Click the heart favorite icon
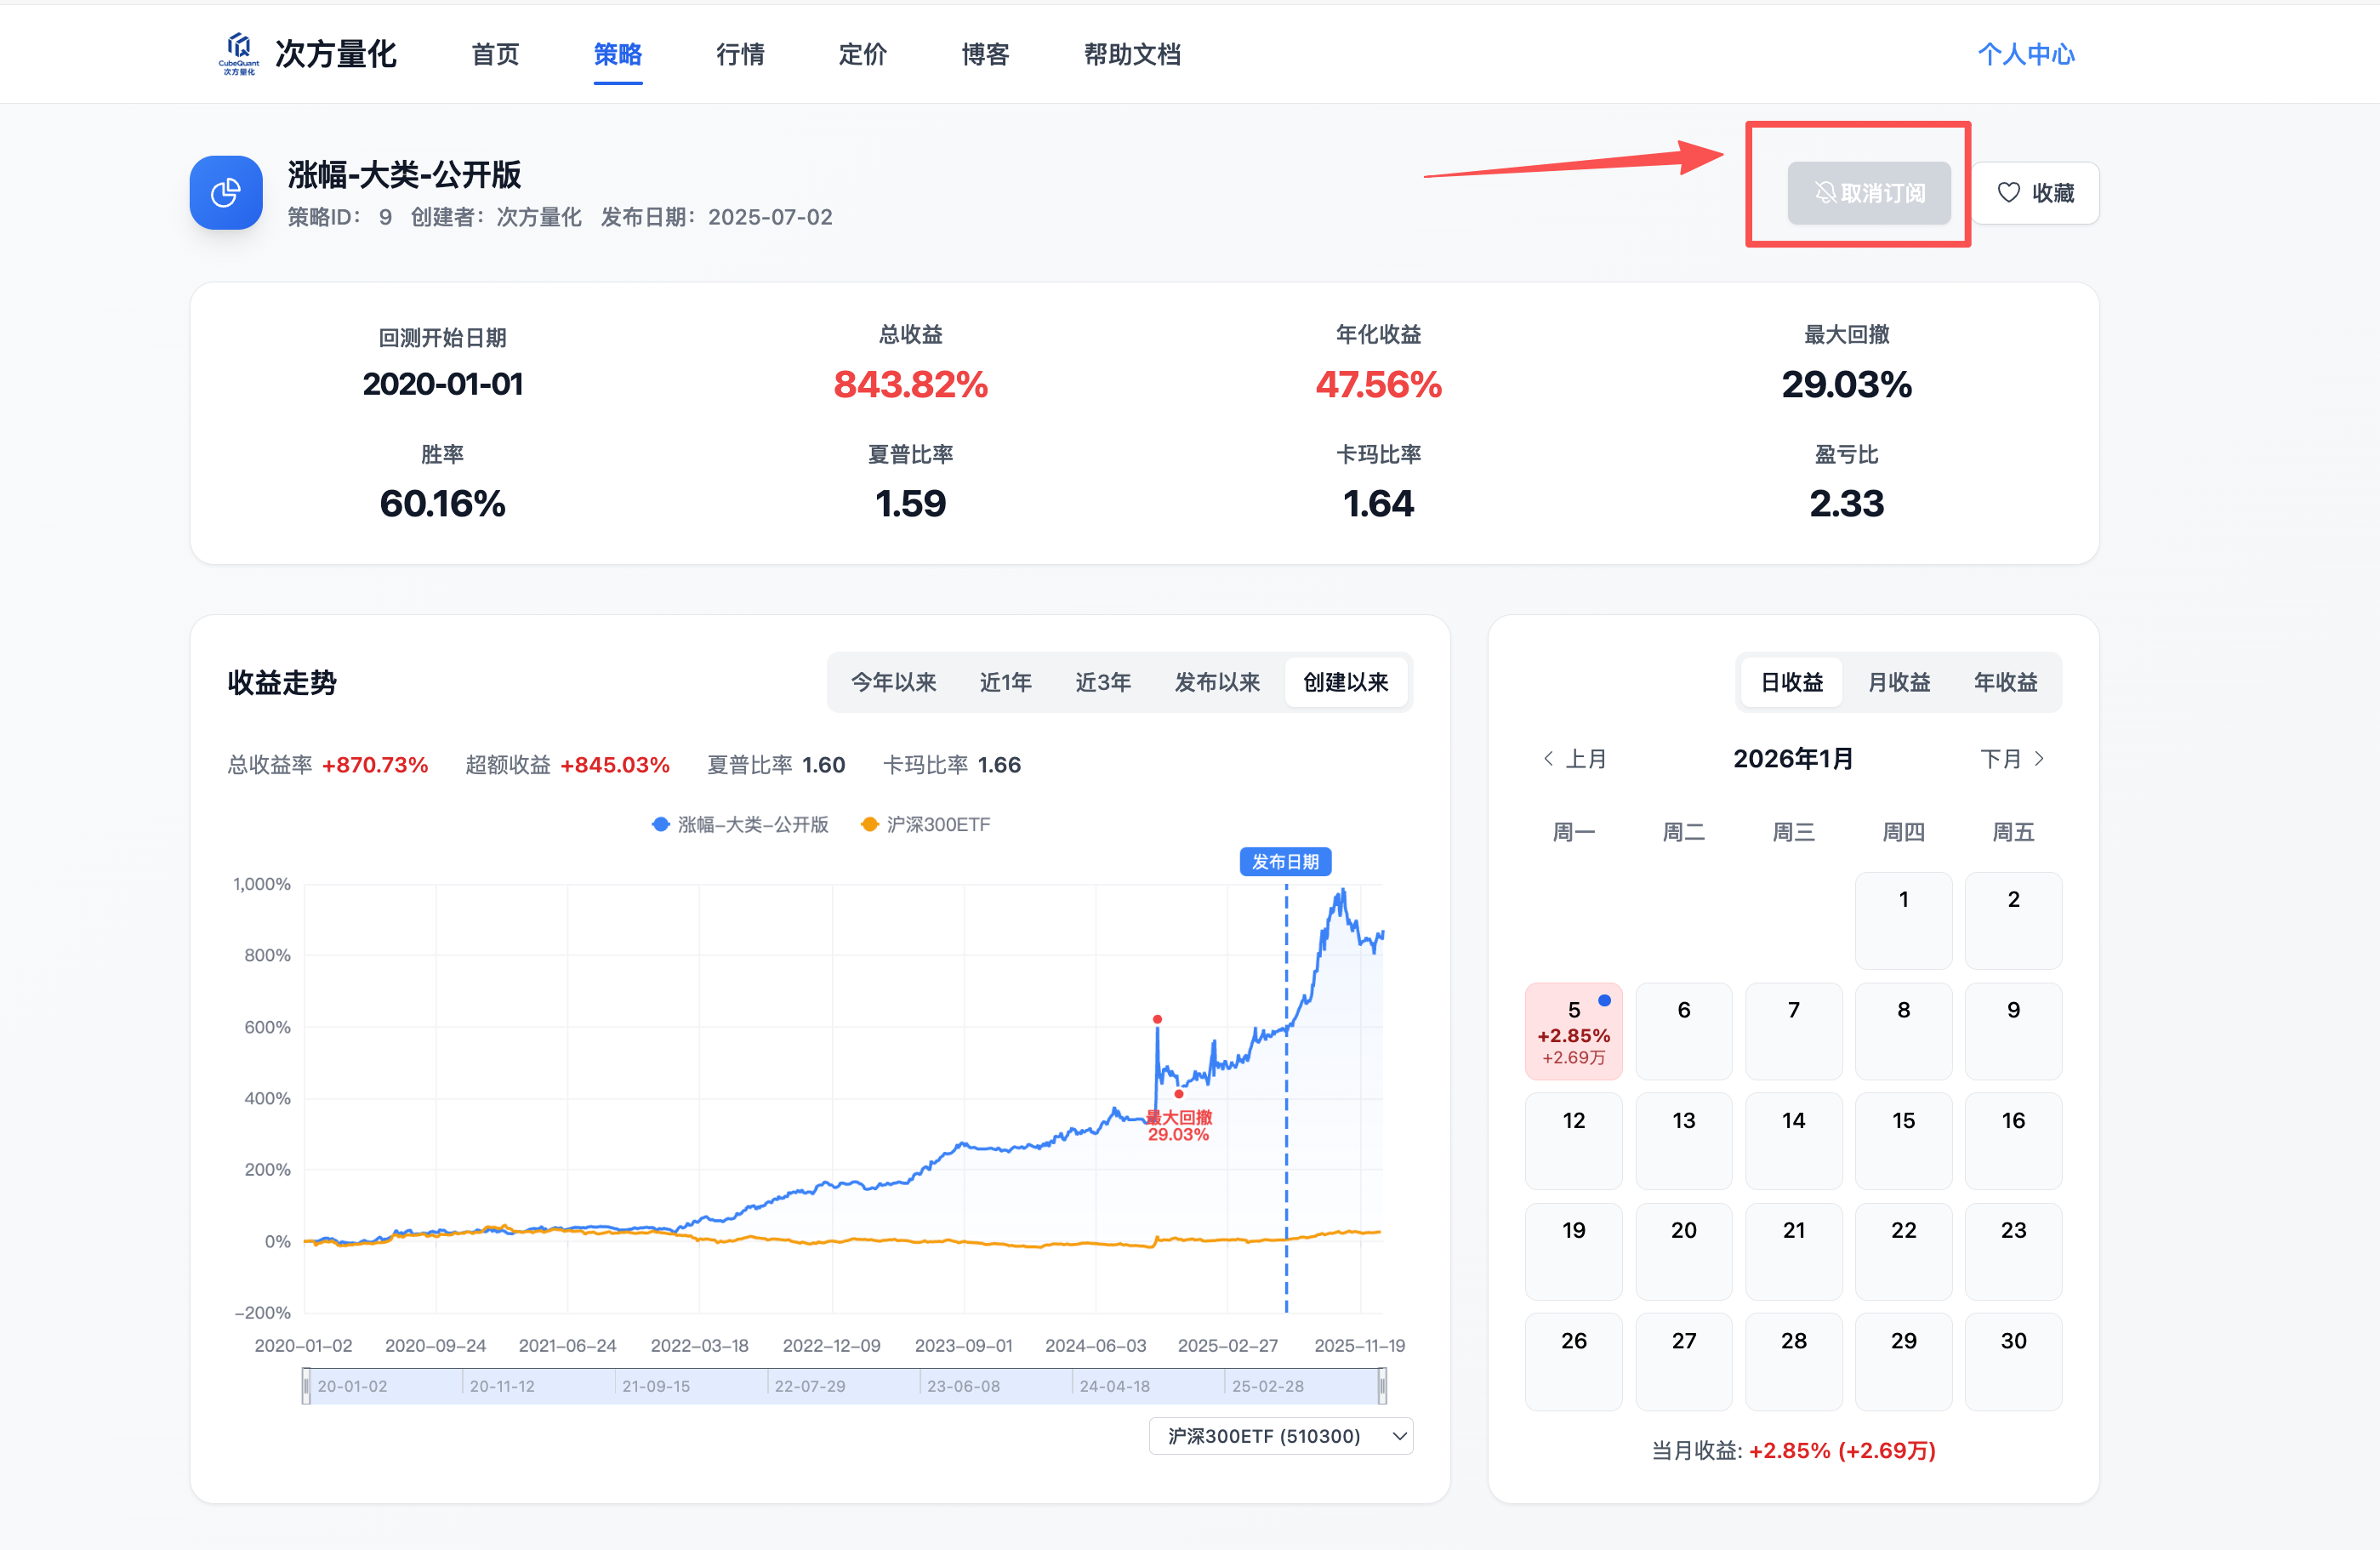Viewport: 2380px width, 1550px height. point(2008,192)
